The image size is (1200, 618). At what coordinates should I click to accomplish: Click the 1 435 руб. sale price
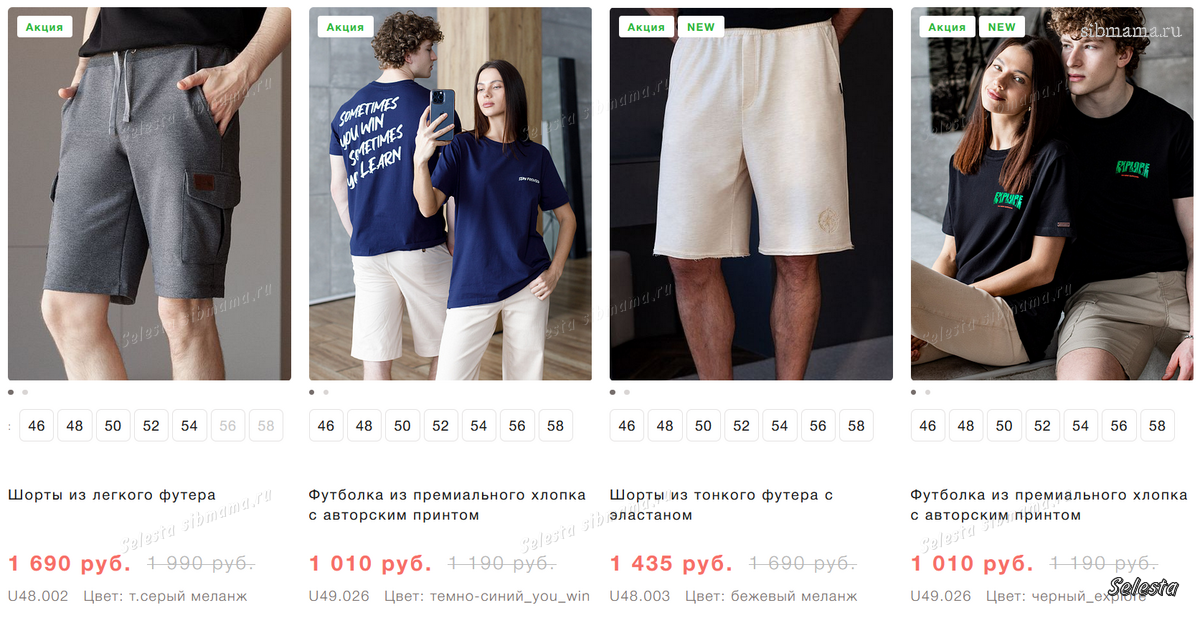tap(671, 563)
